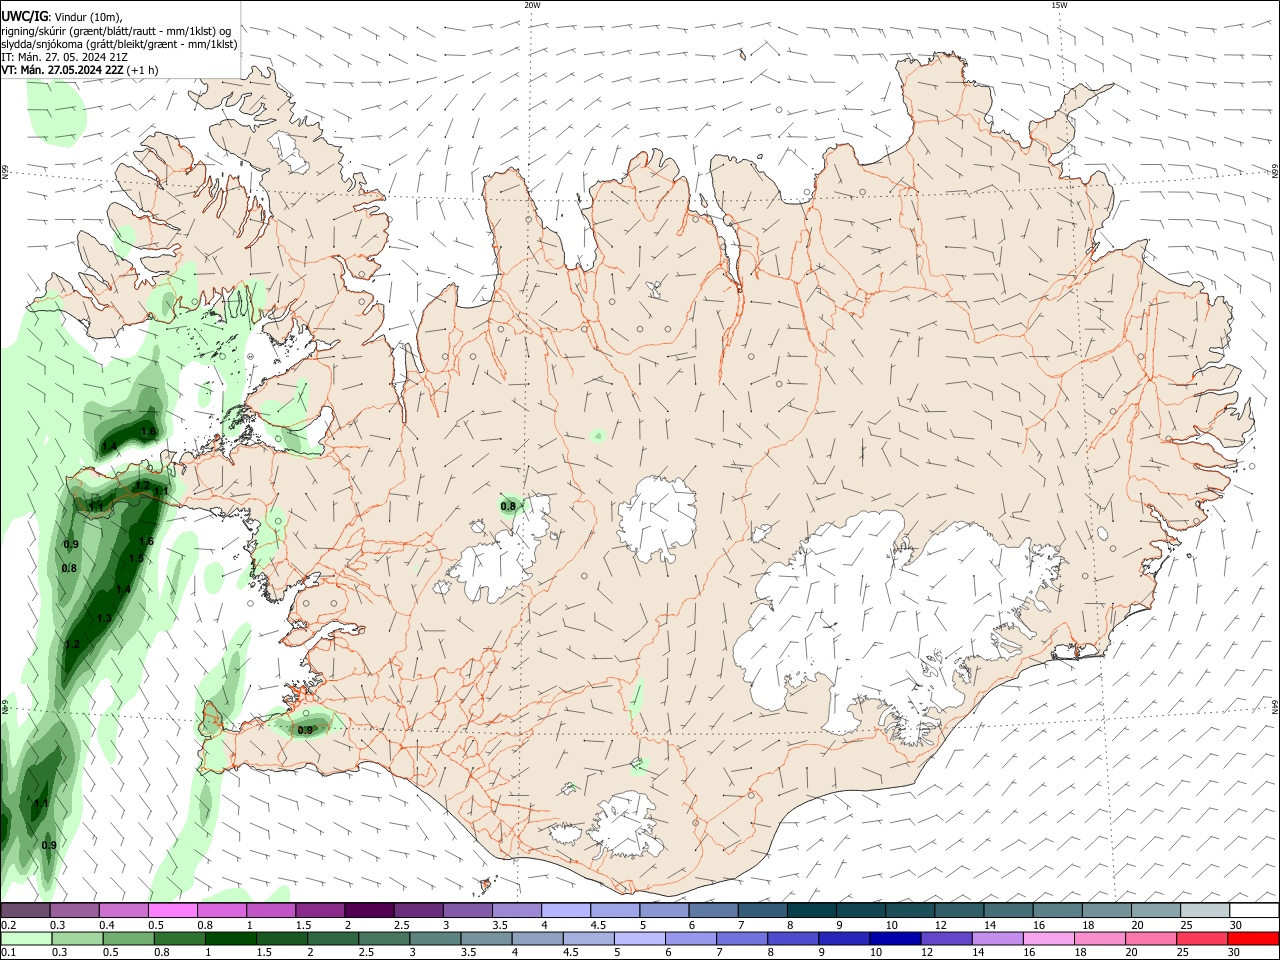Click the '0.2' label under the upper legend

(9, 925)
